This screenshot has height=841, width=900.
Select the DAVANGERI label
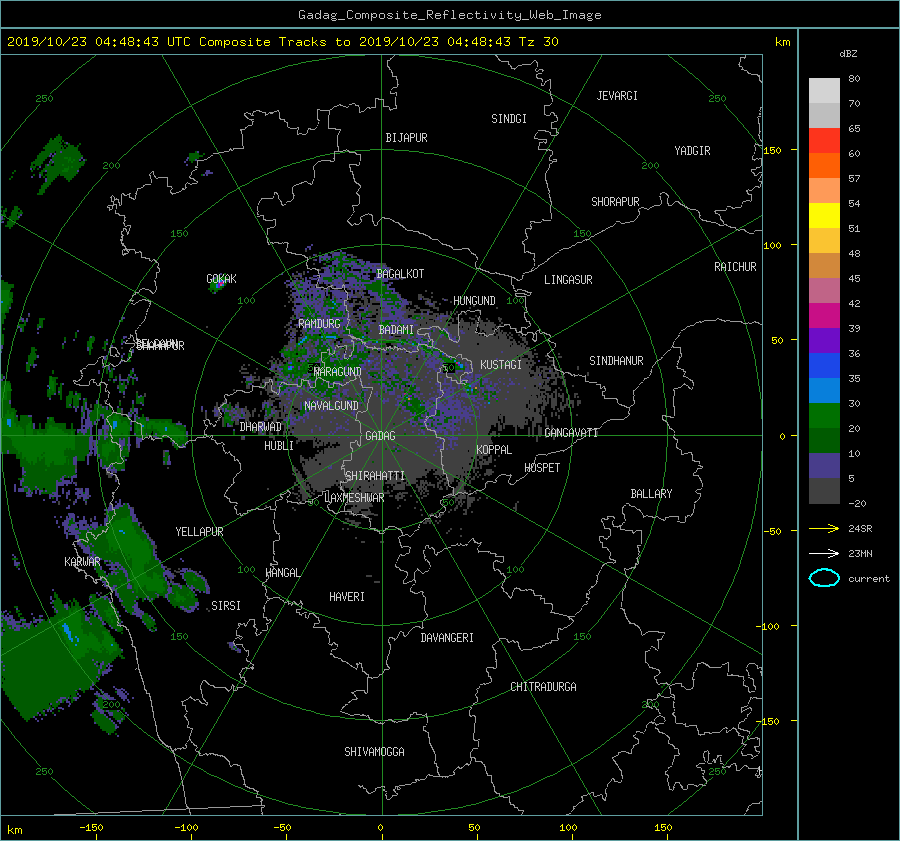click(x=447, y=638)
